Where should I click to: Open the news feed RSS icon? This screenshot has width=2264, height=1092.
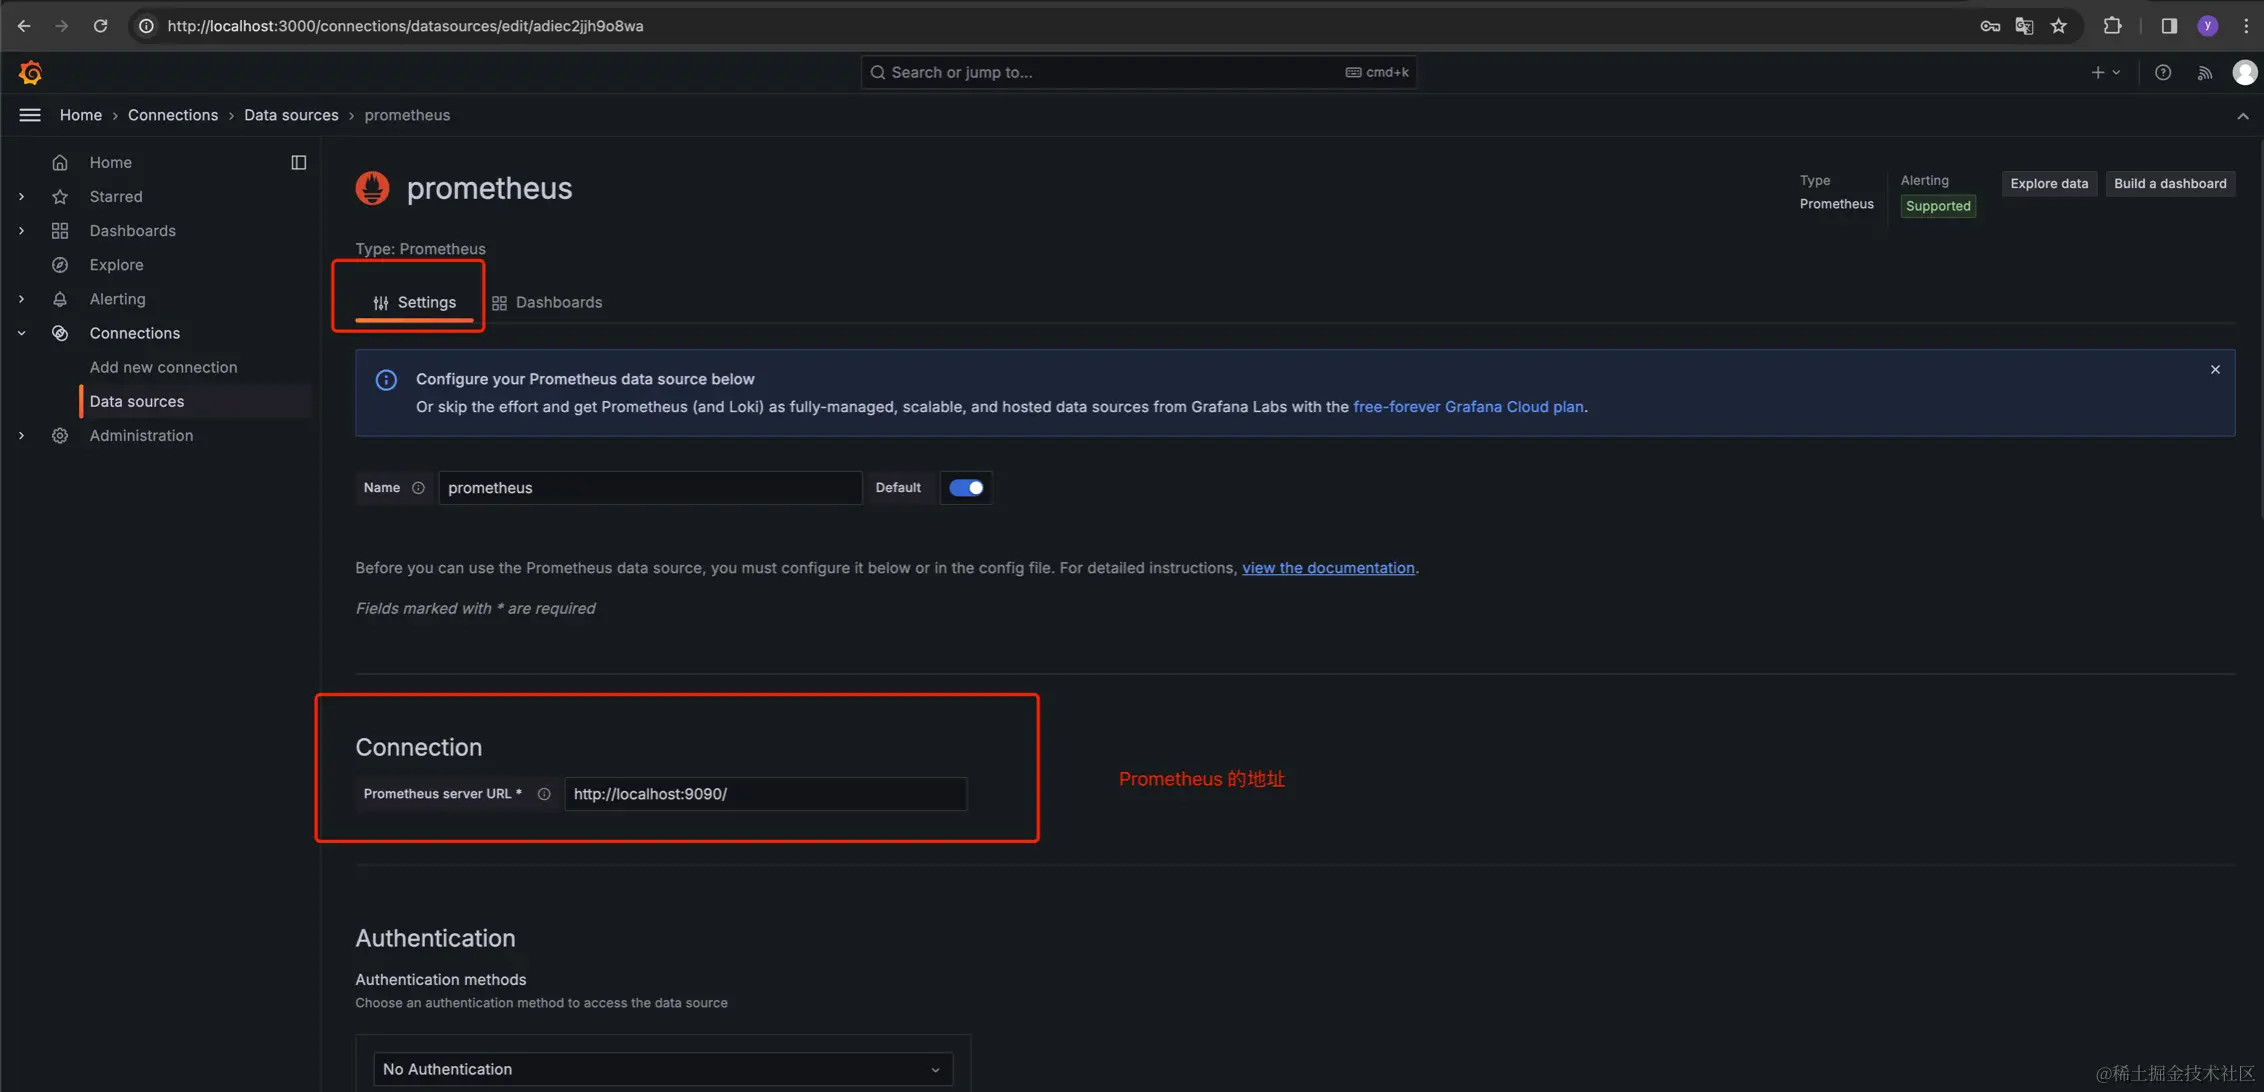click(x=2204, y=73)
